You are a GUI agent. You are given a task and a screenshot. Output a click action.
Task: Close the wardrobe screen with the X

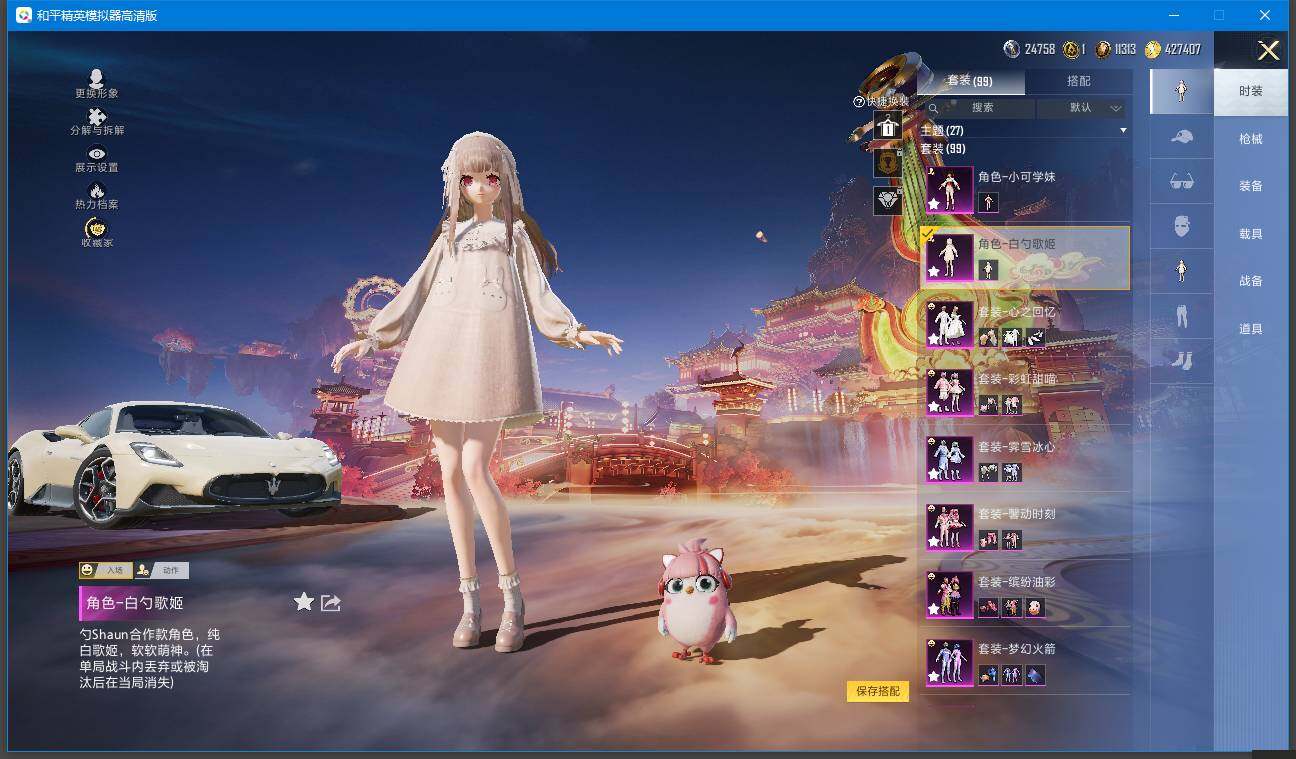coord(1268,51)
